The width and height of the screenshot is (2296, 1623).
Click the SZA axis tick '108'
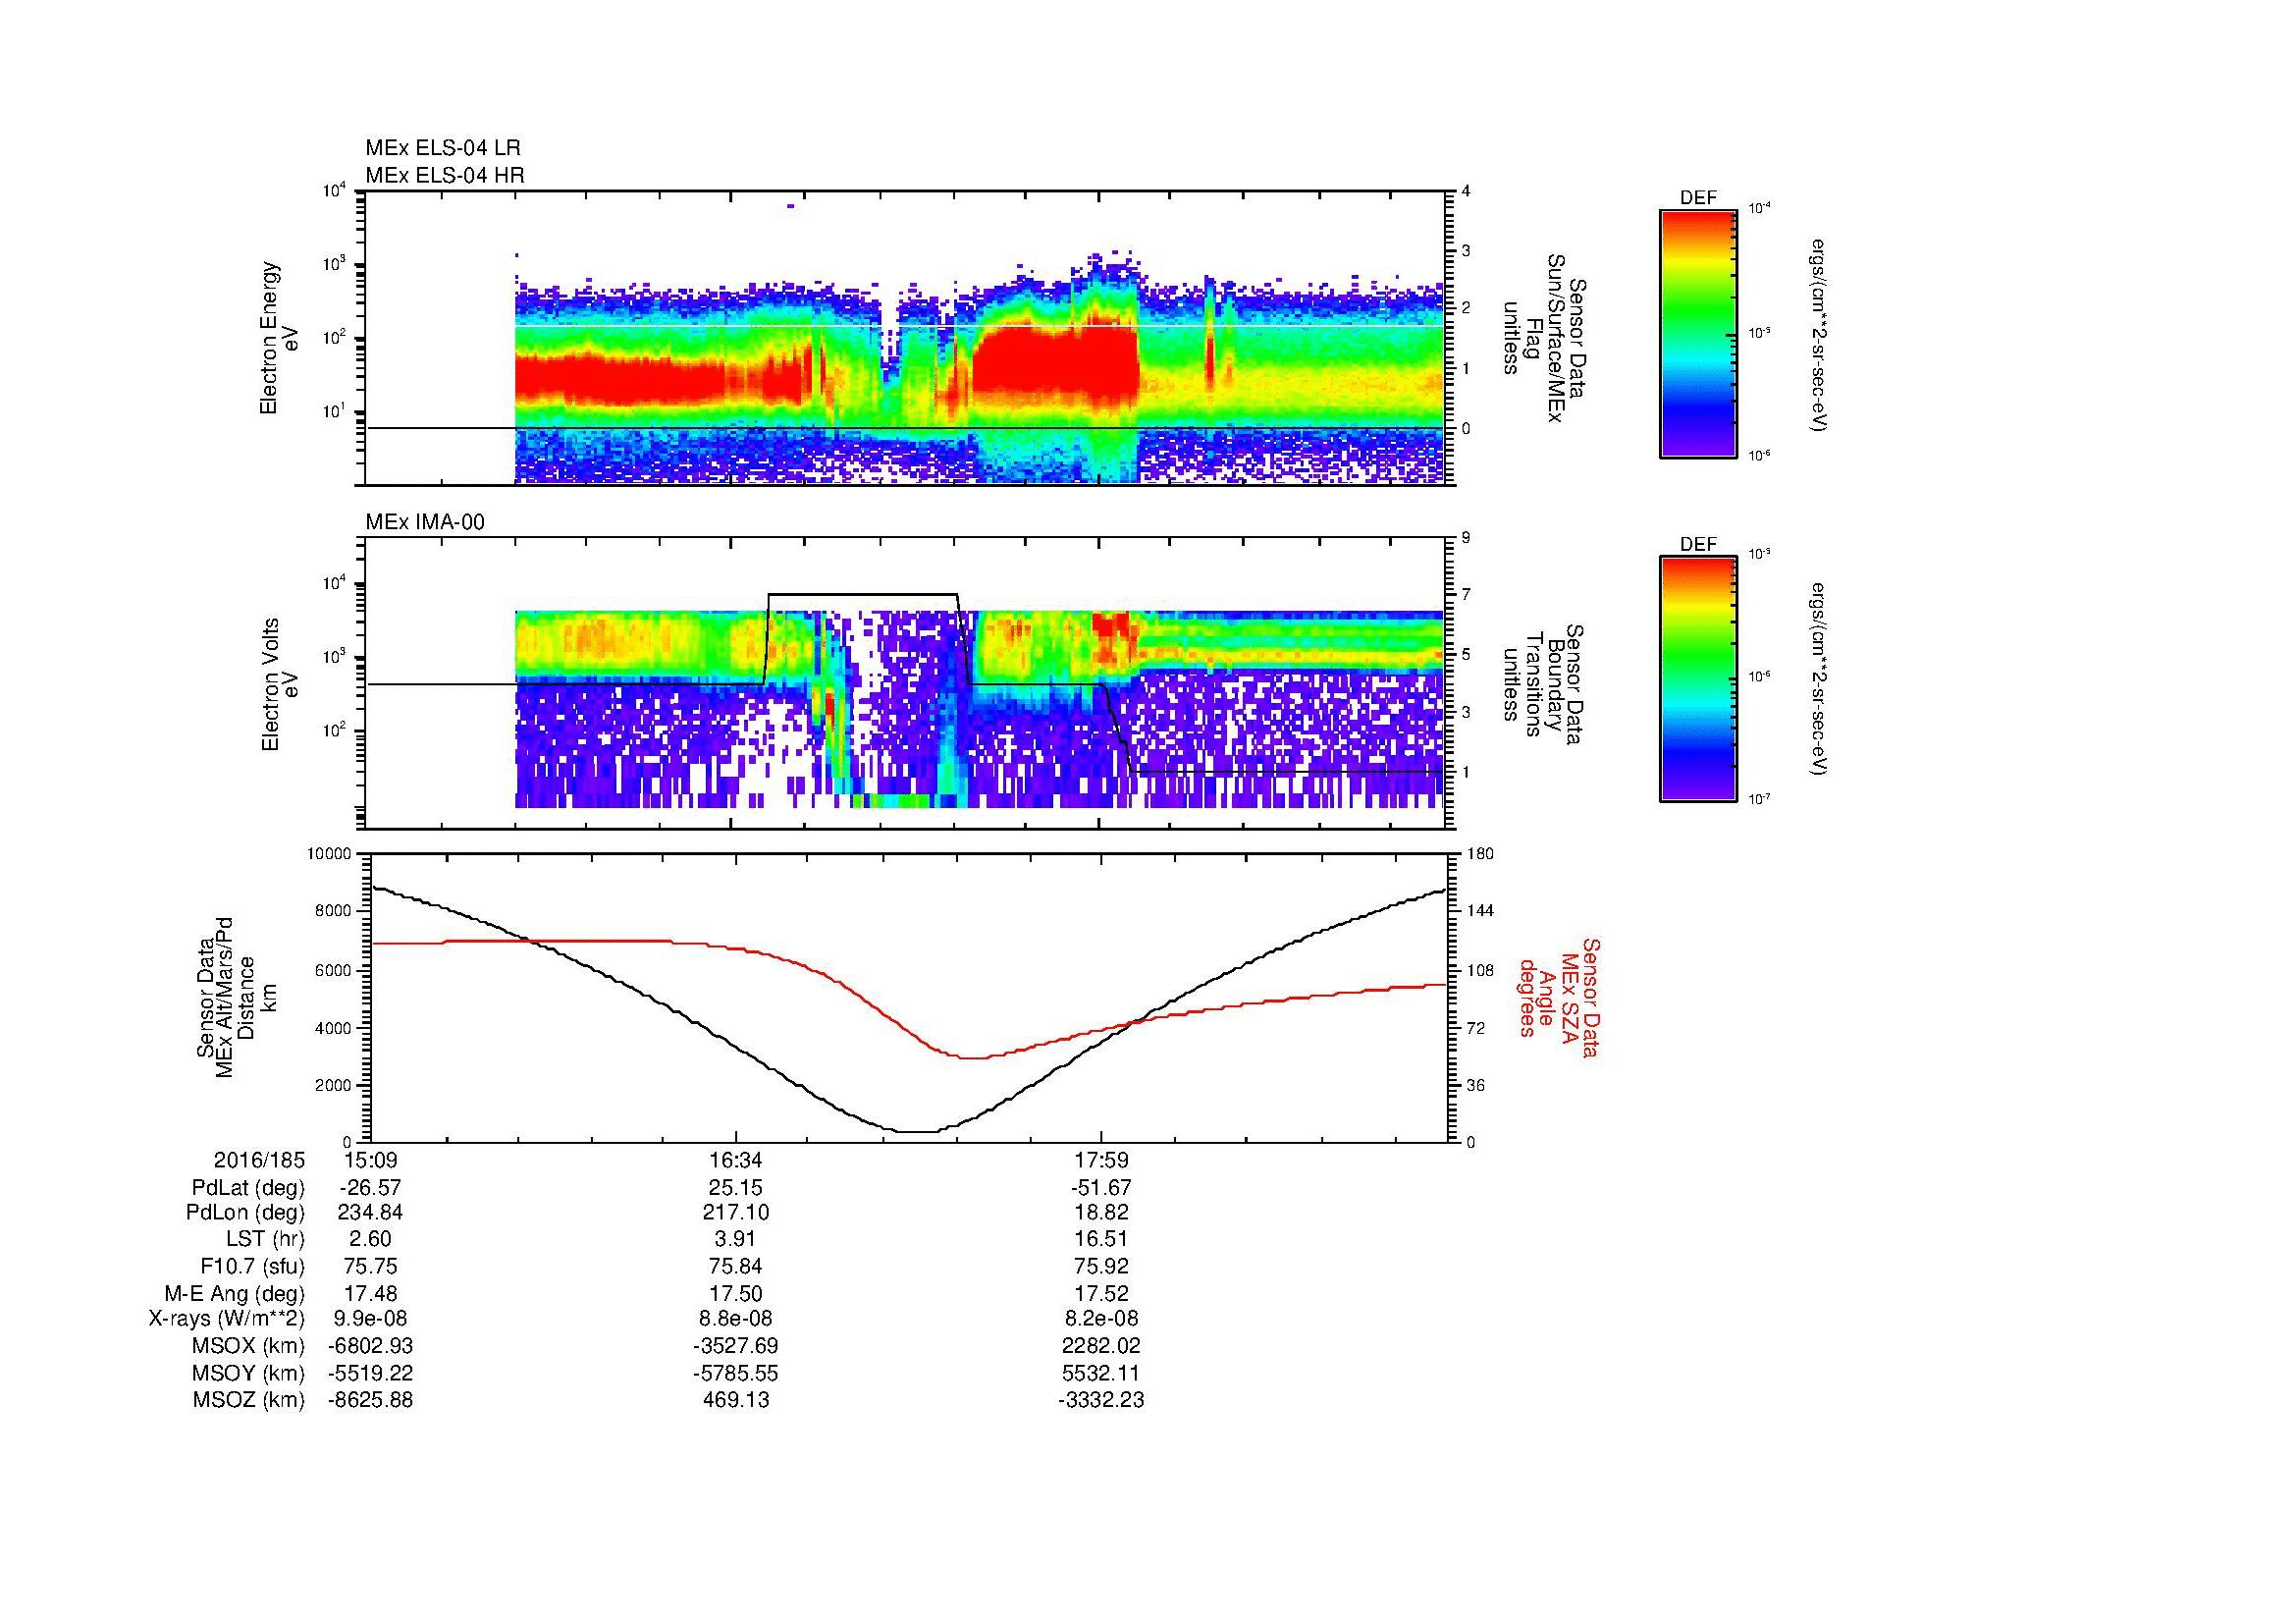pos(1480,970)
